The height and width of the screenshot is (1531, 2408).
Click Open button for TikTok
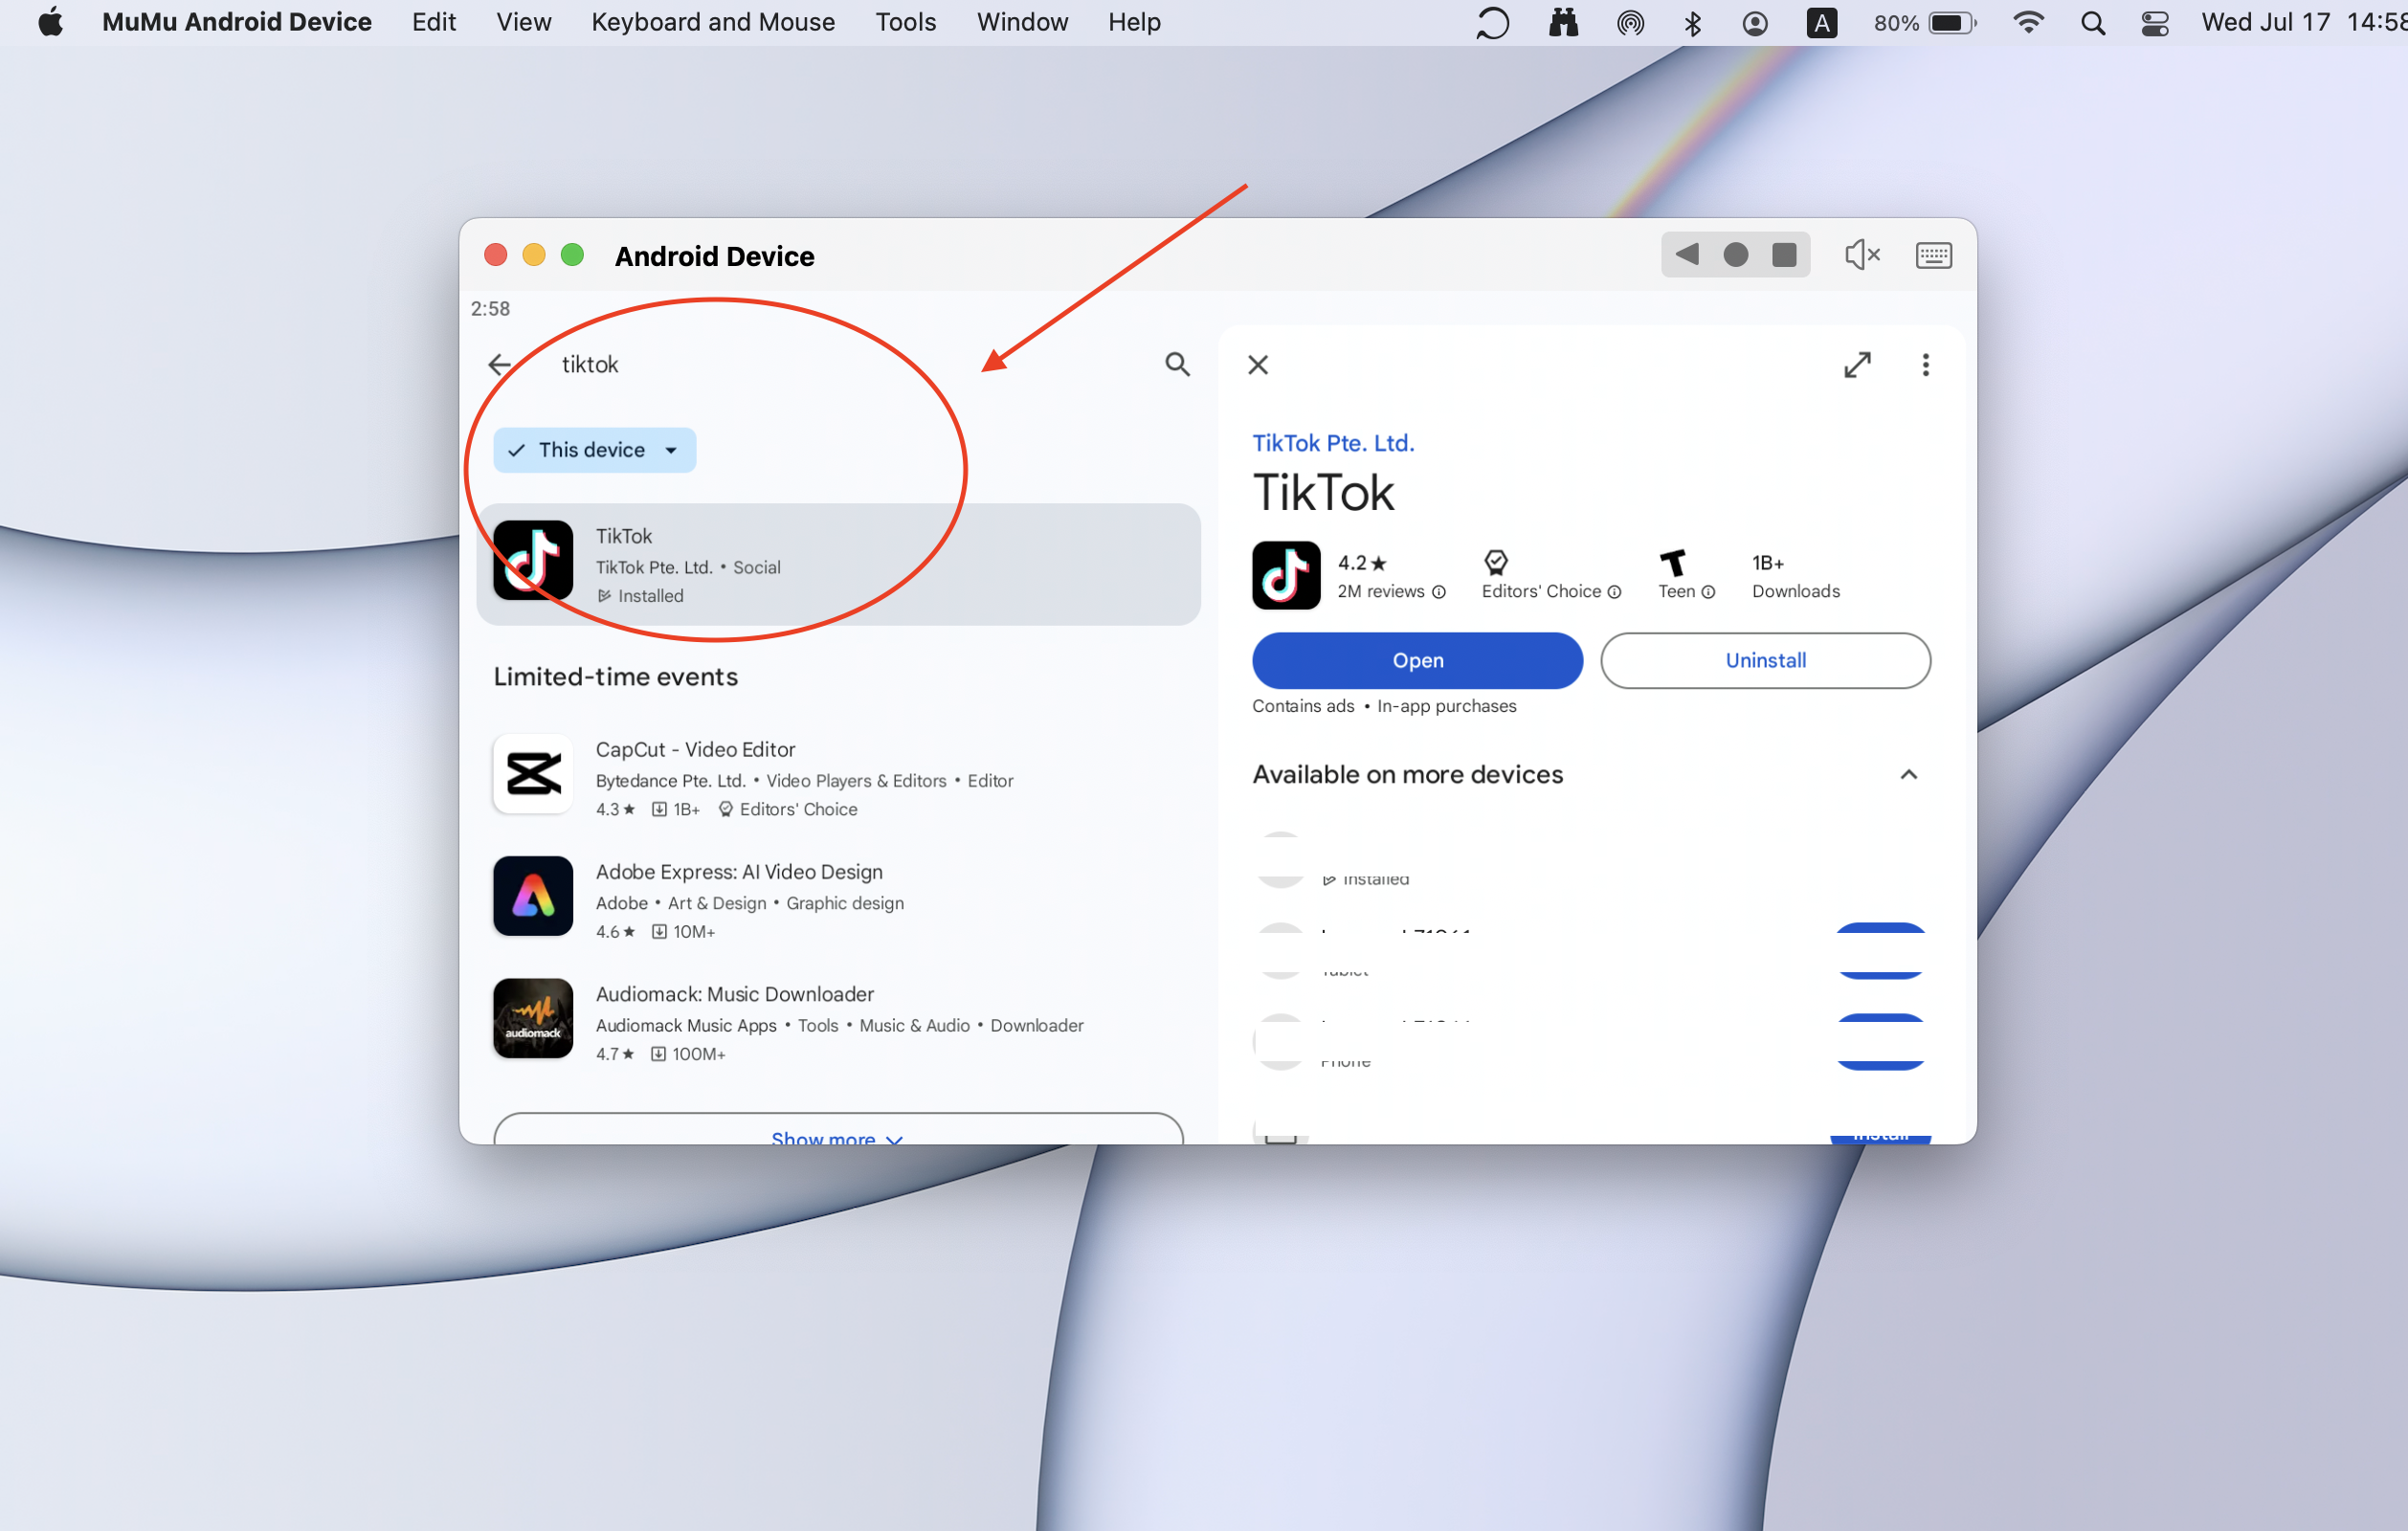[x=1417, y=660]
